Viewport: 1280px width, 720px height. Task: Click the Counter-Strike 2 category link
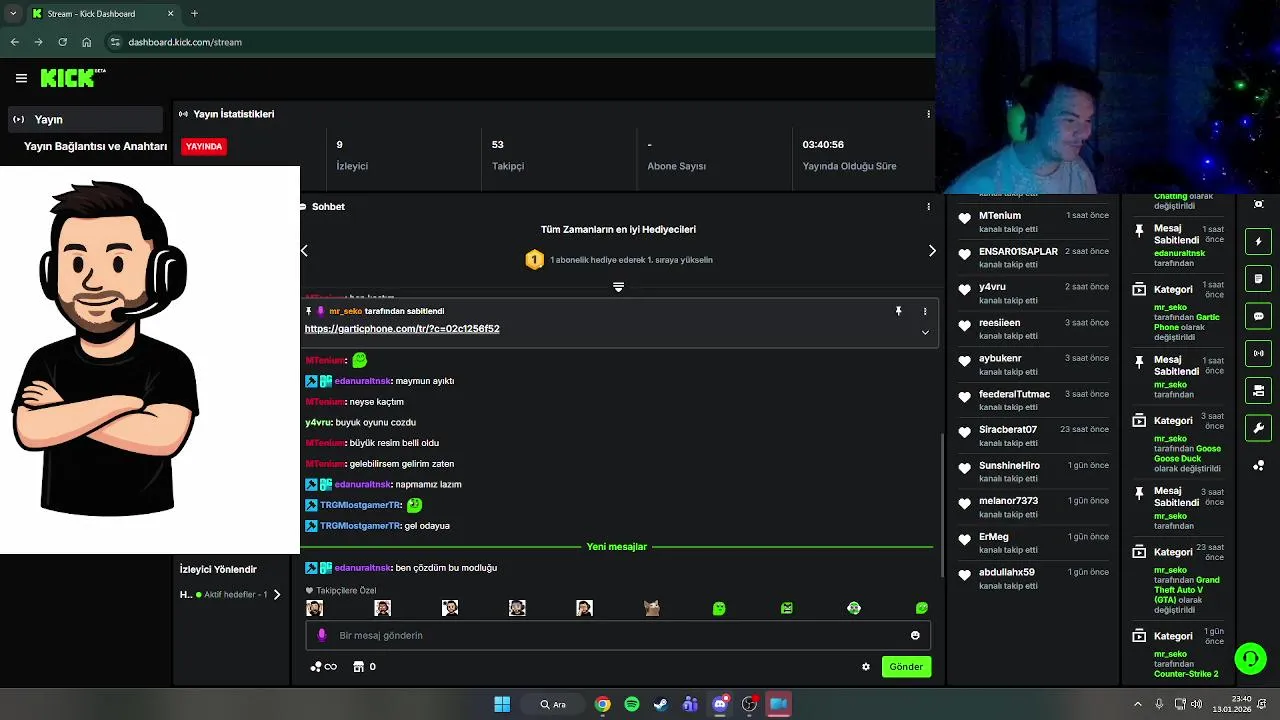click(x=1186, y=674)
